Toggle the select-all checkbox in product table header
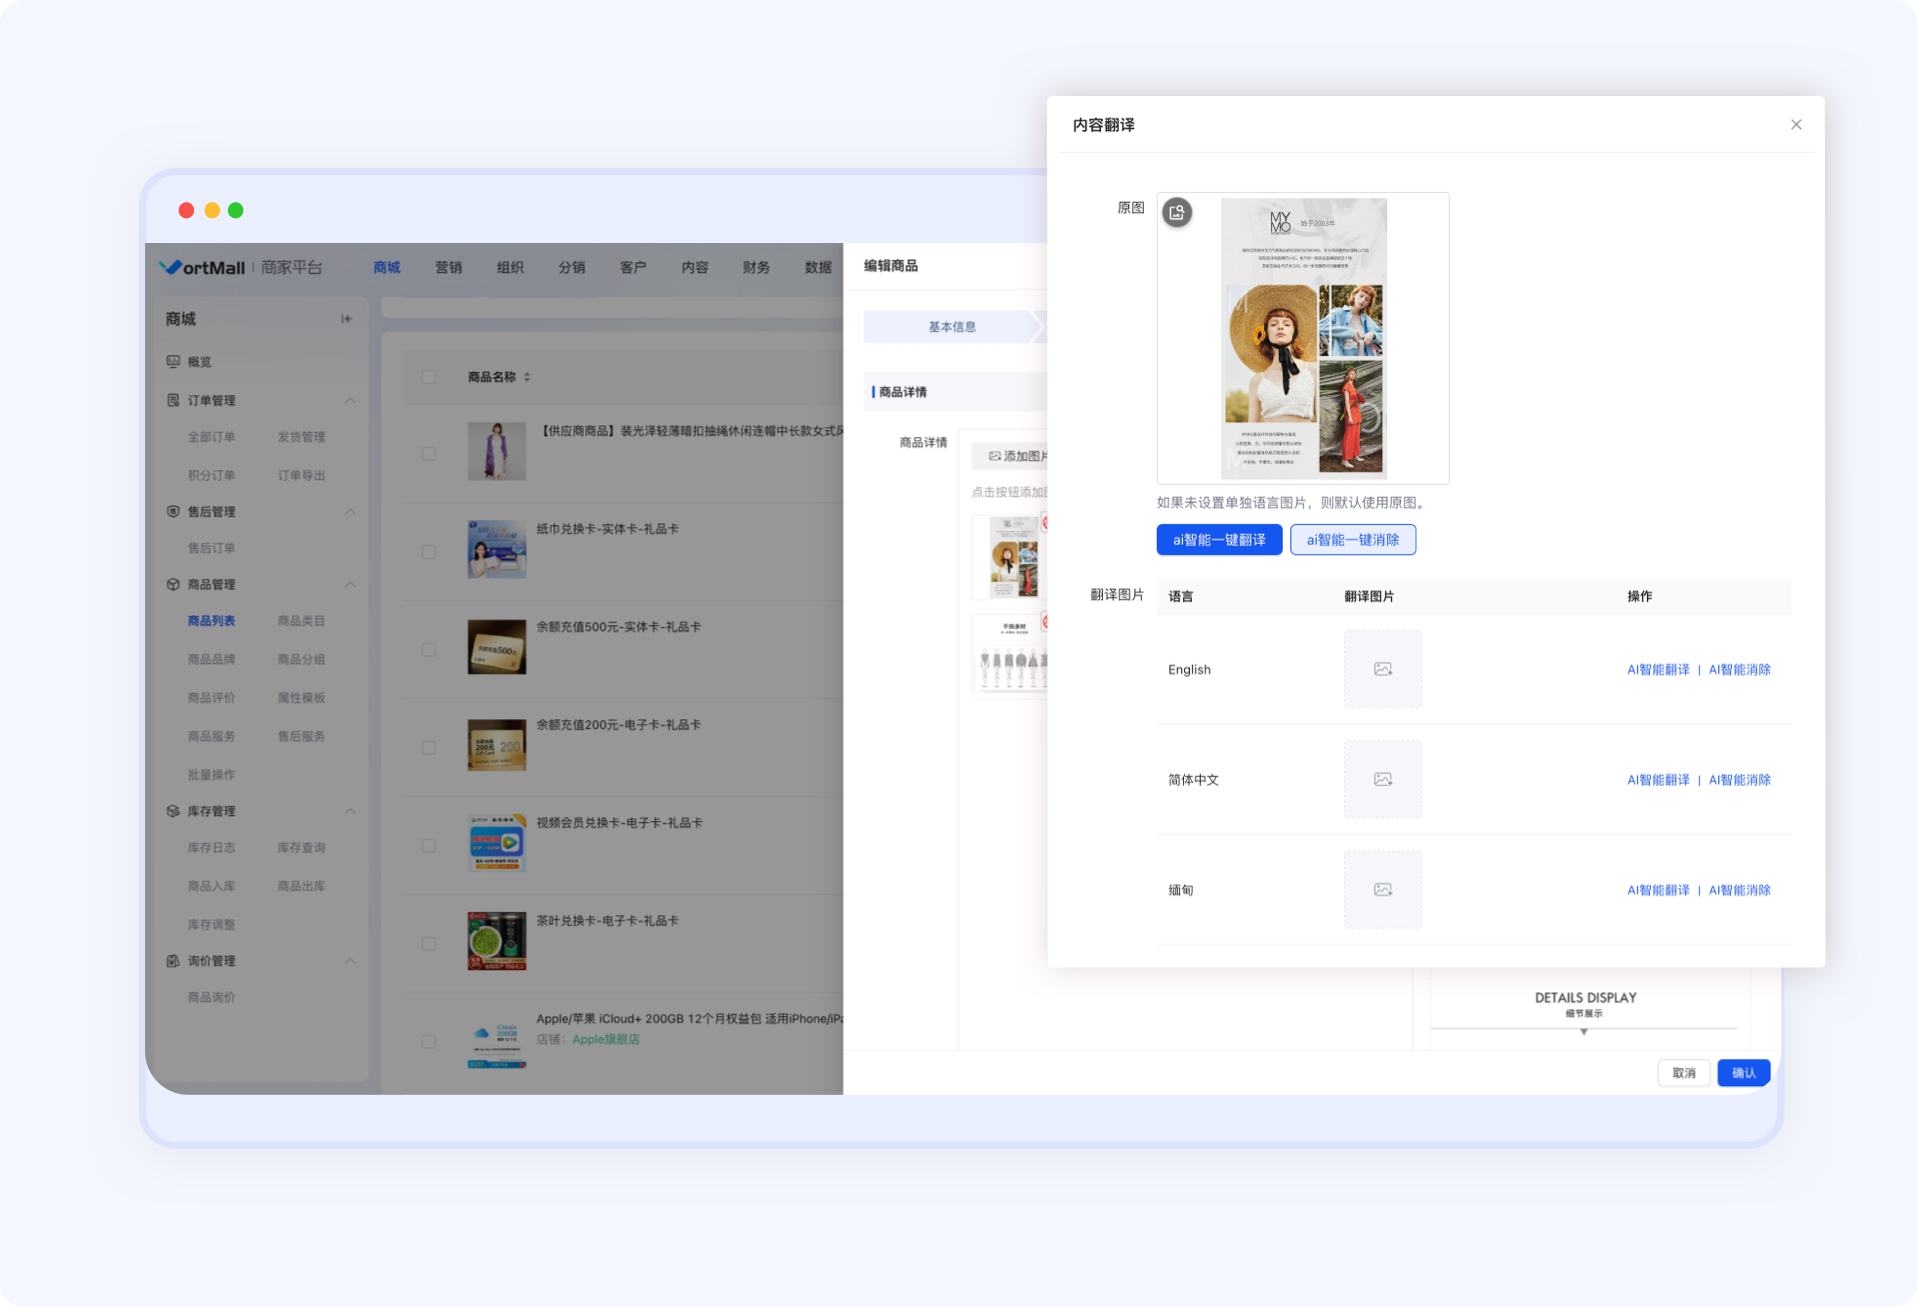 coord(428,377)
